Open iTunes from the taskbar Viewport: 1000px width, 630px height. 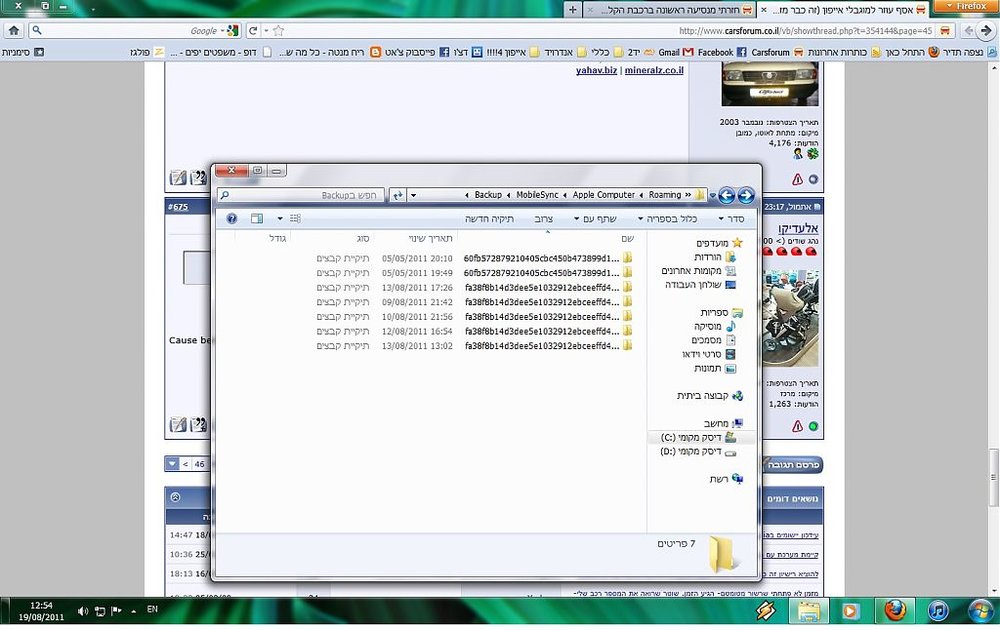coord(938,611)
